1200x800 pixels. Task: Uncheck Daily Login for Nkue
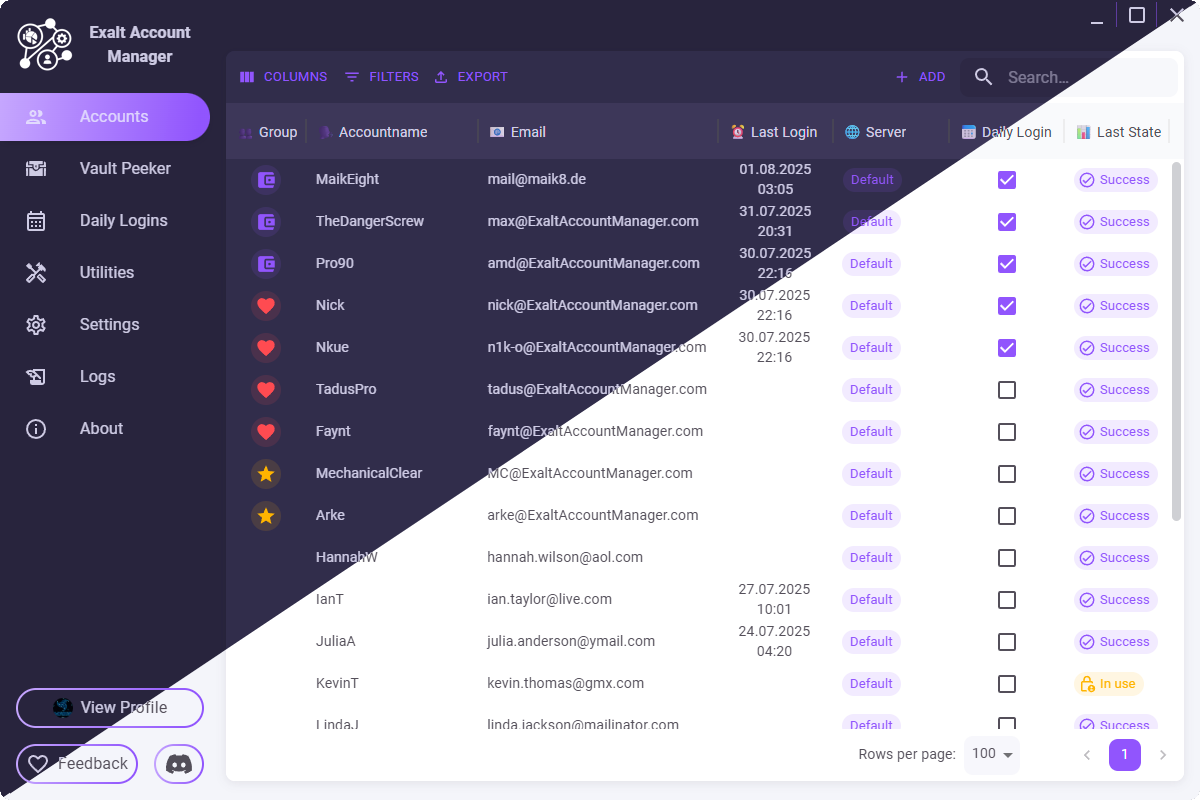point(1007,348)
